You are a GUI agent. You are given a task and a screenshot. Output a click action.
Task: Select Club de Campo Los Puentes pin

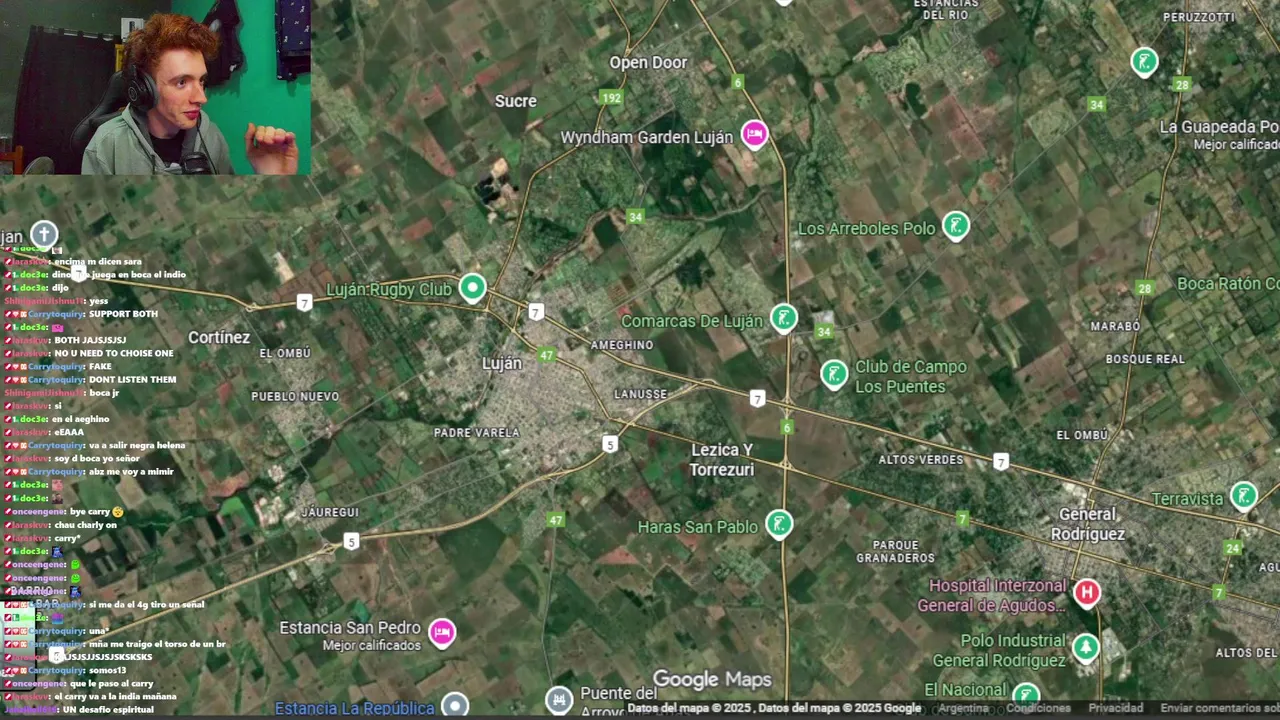click(x=834, y=374)
